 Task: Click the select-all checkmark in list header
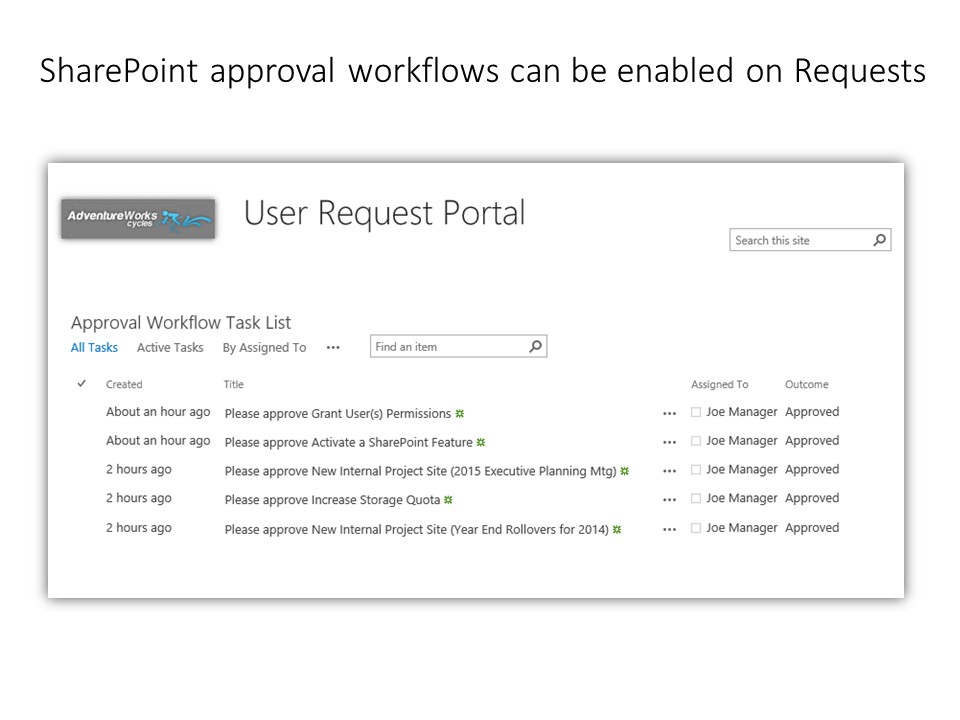pyautogui.click(x=81, y=384)
